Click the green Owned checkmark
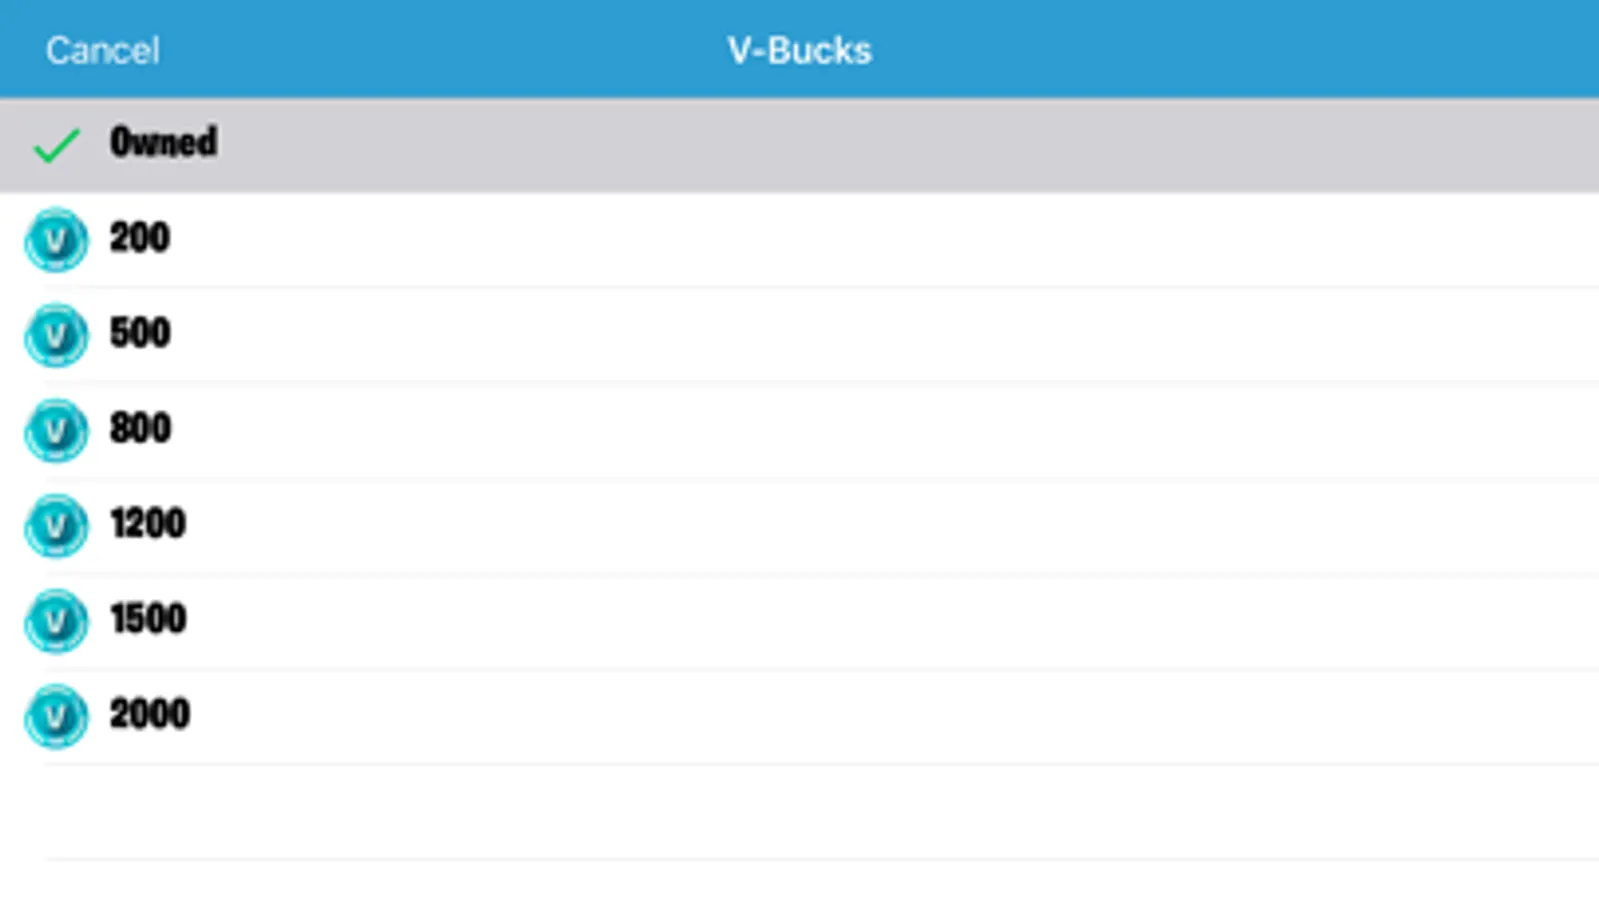The height and width of the screenshot is (900, 1599). (56, 145)
